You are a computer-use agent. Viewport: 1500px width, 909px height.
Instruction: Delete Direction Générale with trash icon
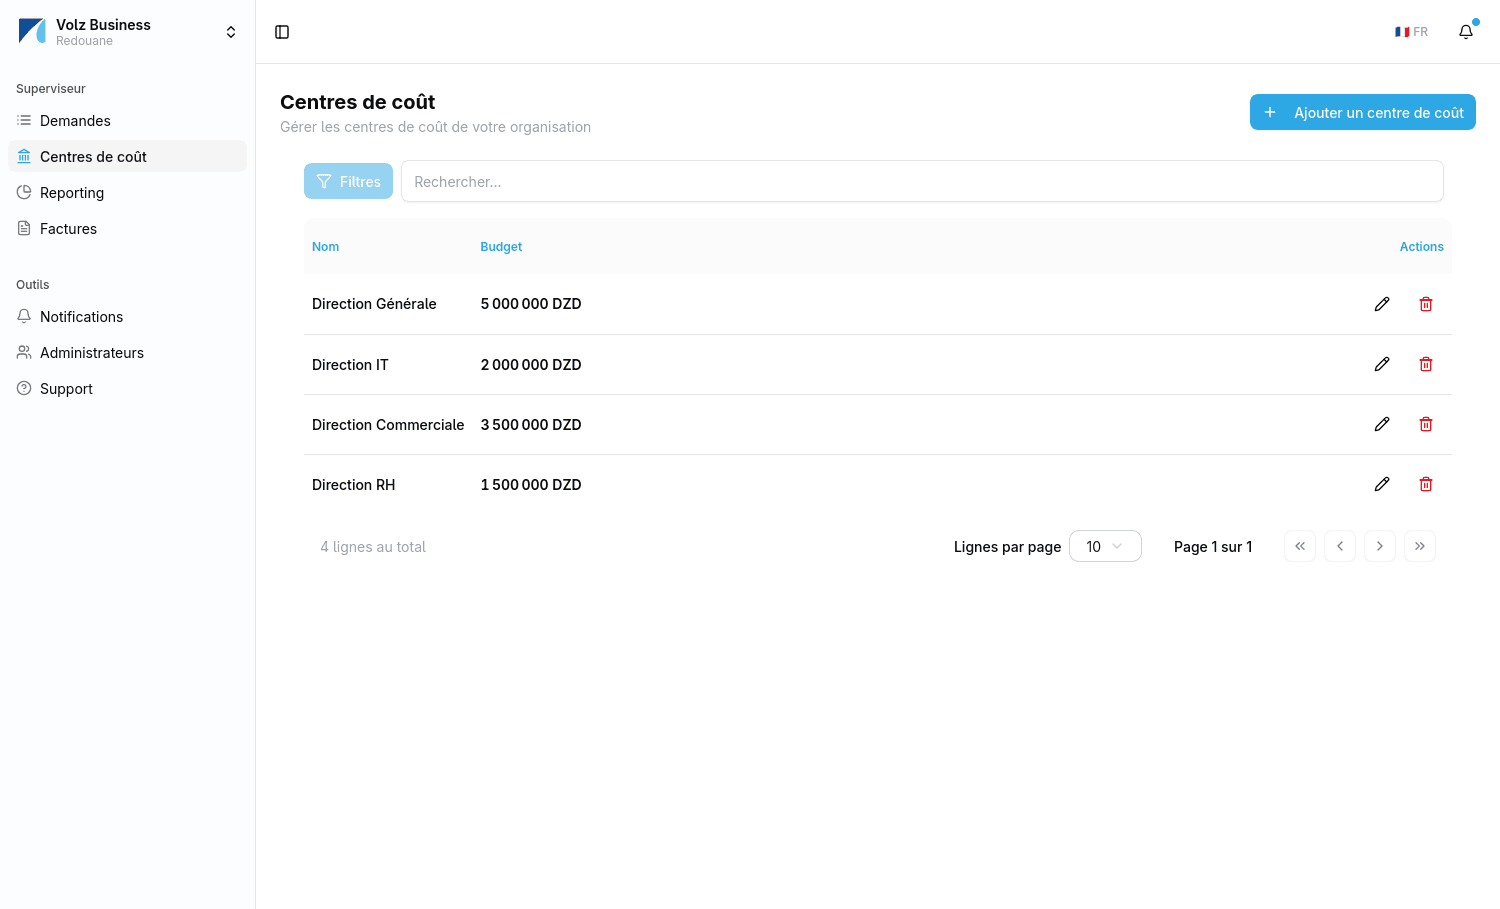1426,304
